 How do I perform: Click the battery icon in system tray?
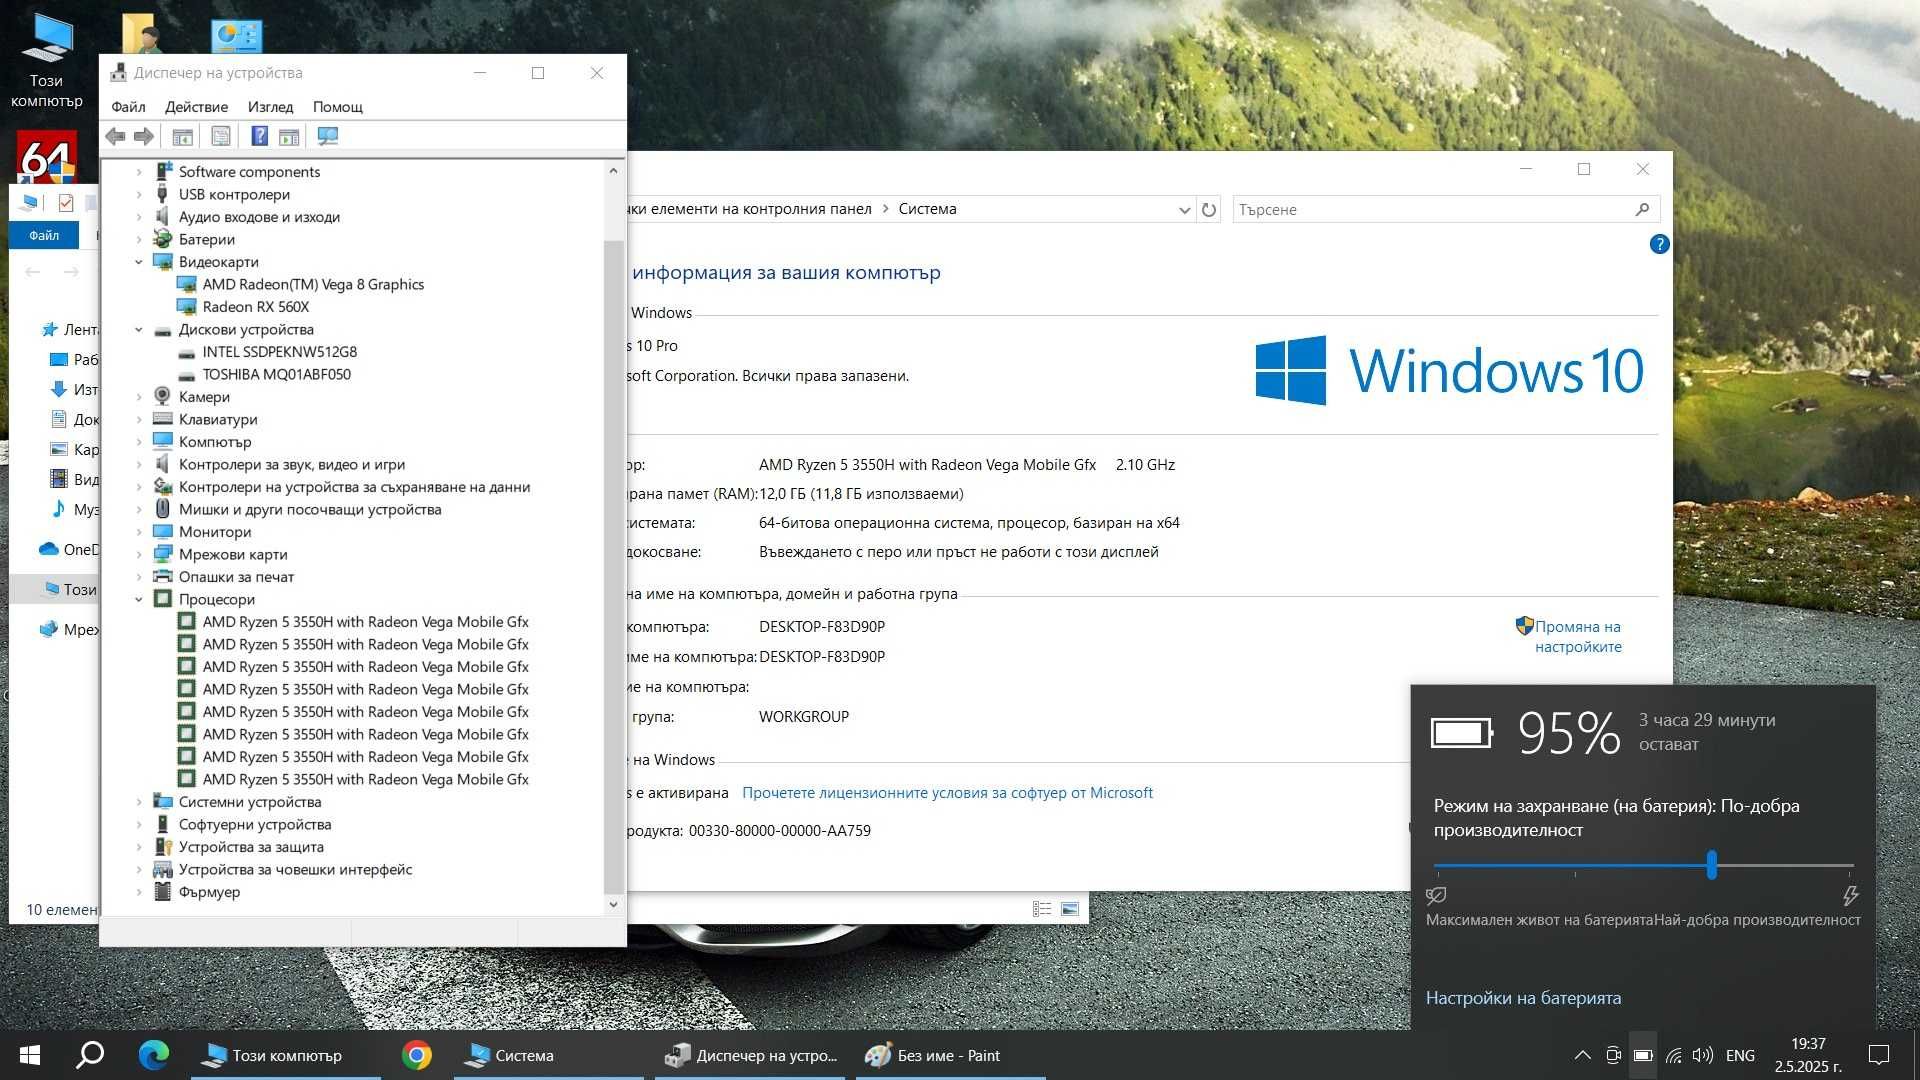[1643, 1055]
